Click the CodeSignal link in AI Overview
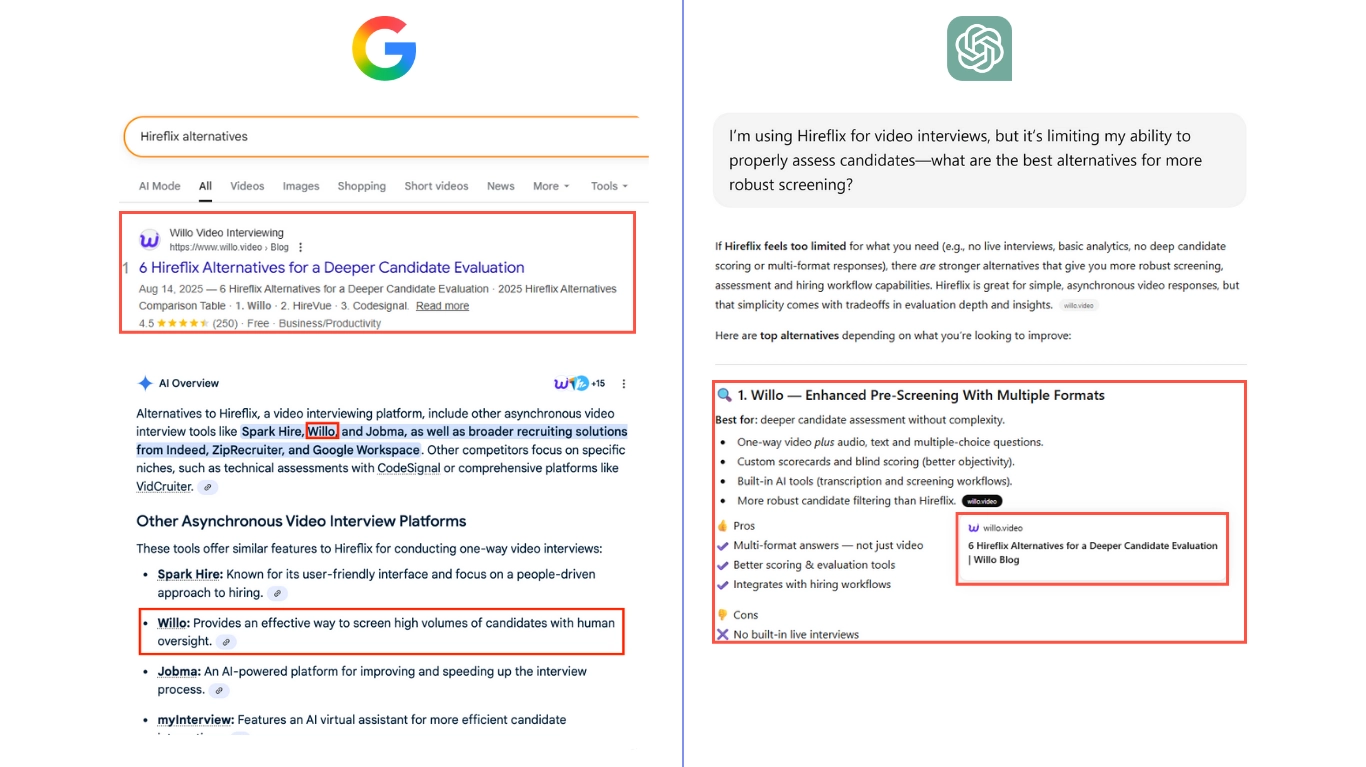Image resolution: width=1366 pixels, height=767 pixels. tap(408, 468)
